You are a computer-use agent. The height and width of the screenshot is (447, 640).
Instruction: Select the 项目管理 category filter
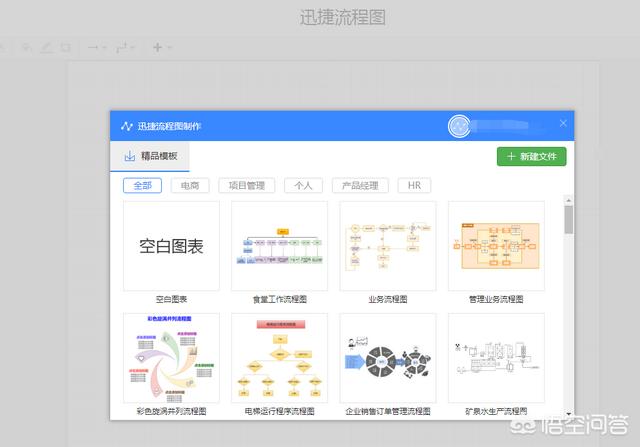point(247,186)
